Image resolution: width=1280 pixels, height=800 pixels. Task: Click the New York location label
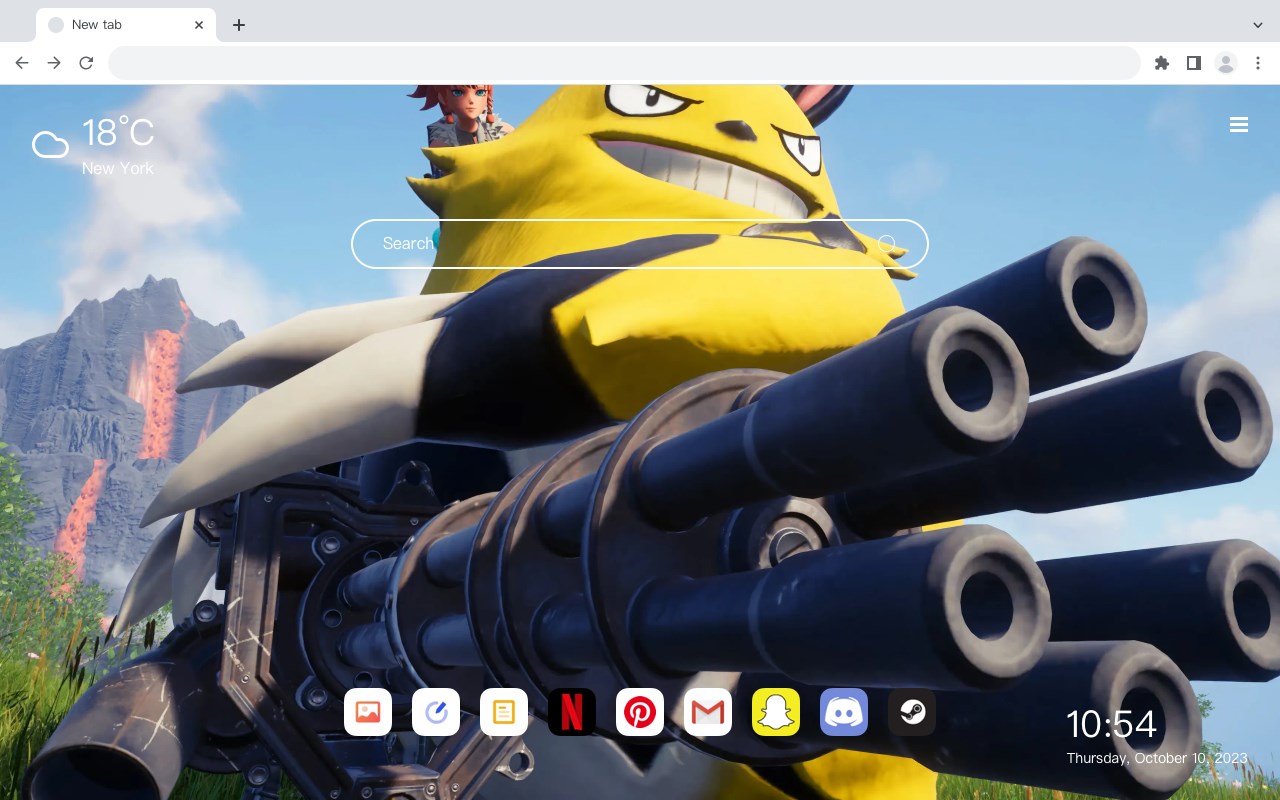point(118,168)
